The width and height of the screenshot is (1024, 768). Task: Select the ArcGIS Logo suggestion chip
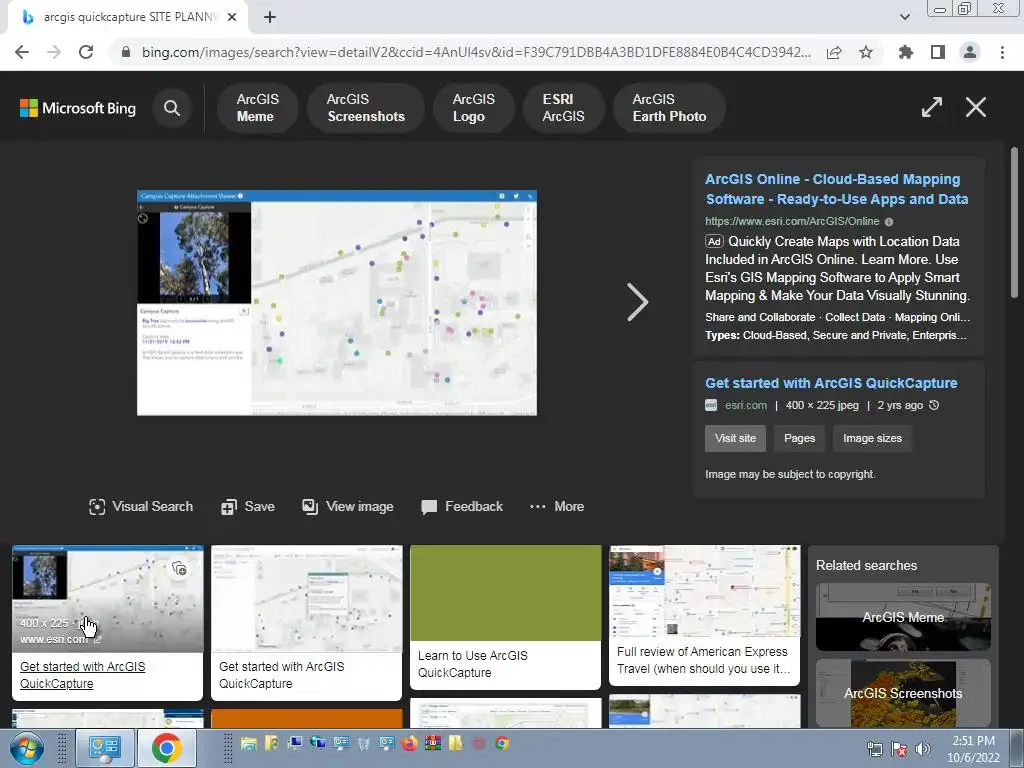[x=473, y=108]
